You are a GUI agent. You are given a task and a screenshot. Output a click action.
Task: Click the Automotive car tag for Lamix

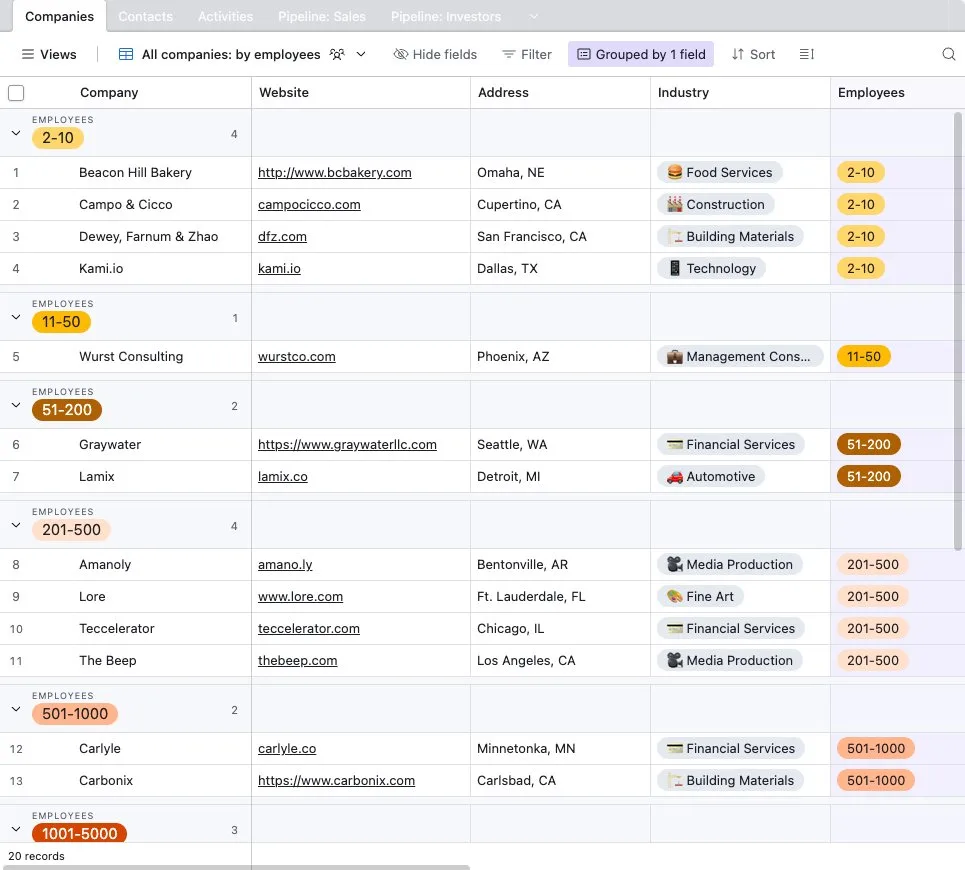tap(711, 476)
